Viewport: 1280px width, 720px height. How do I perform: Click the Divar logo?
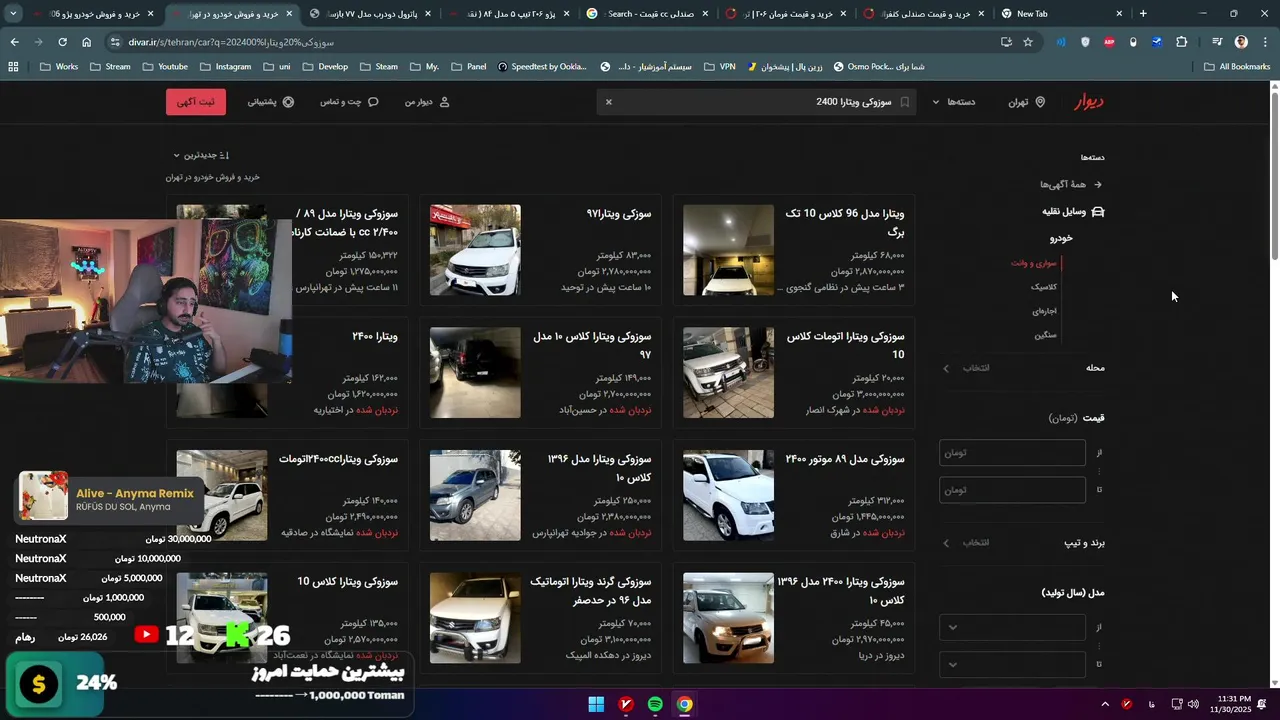tap(1089, 102)
